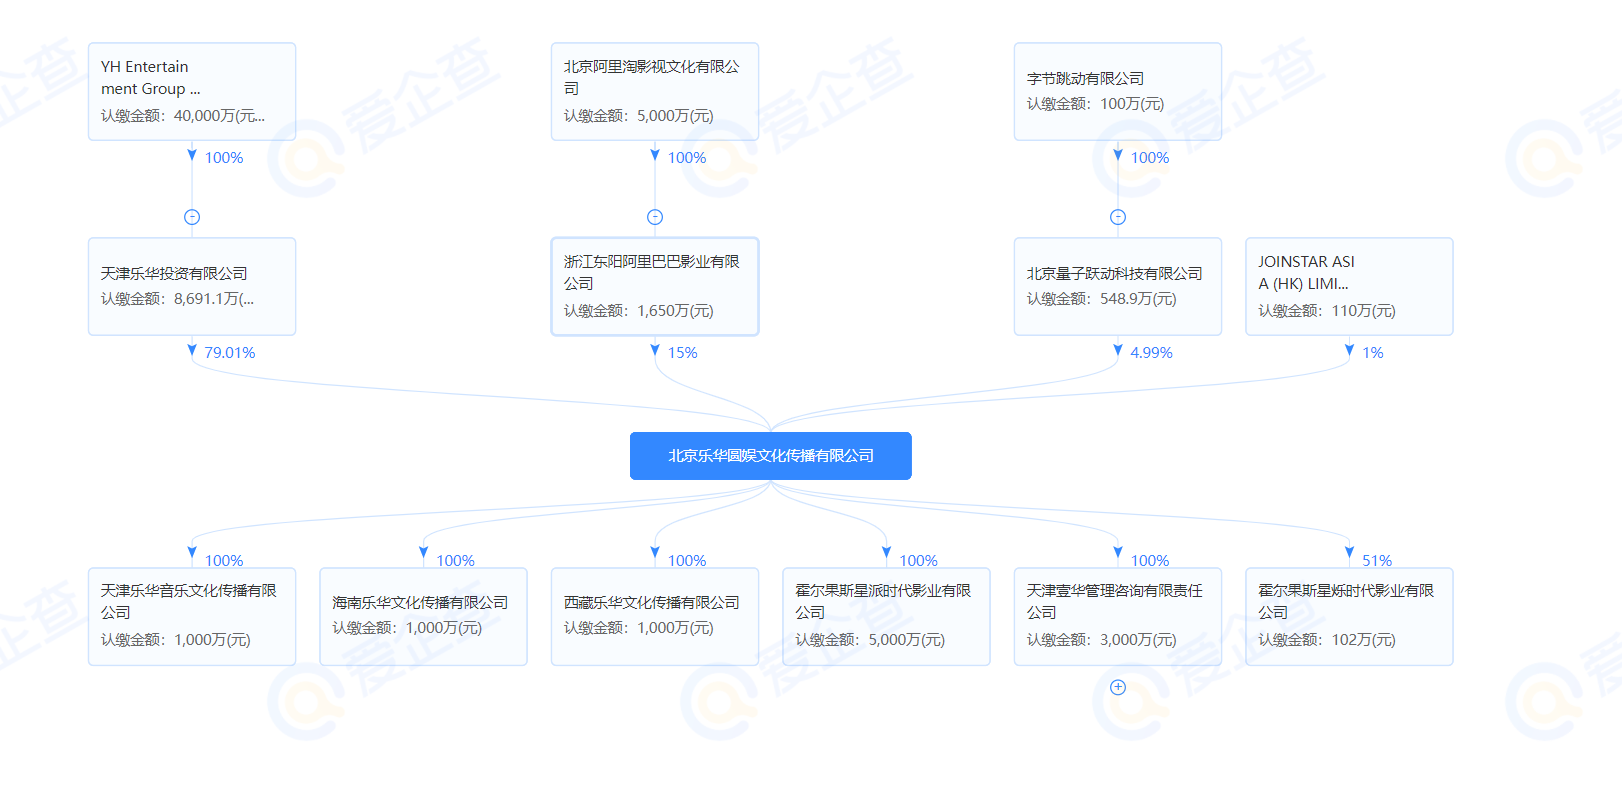Image resolution: width=1622 pixels, height=802 pixels.
Task: Click 4.99% stake label
Action: coord(1151,353)
